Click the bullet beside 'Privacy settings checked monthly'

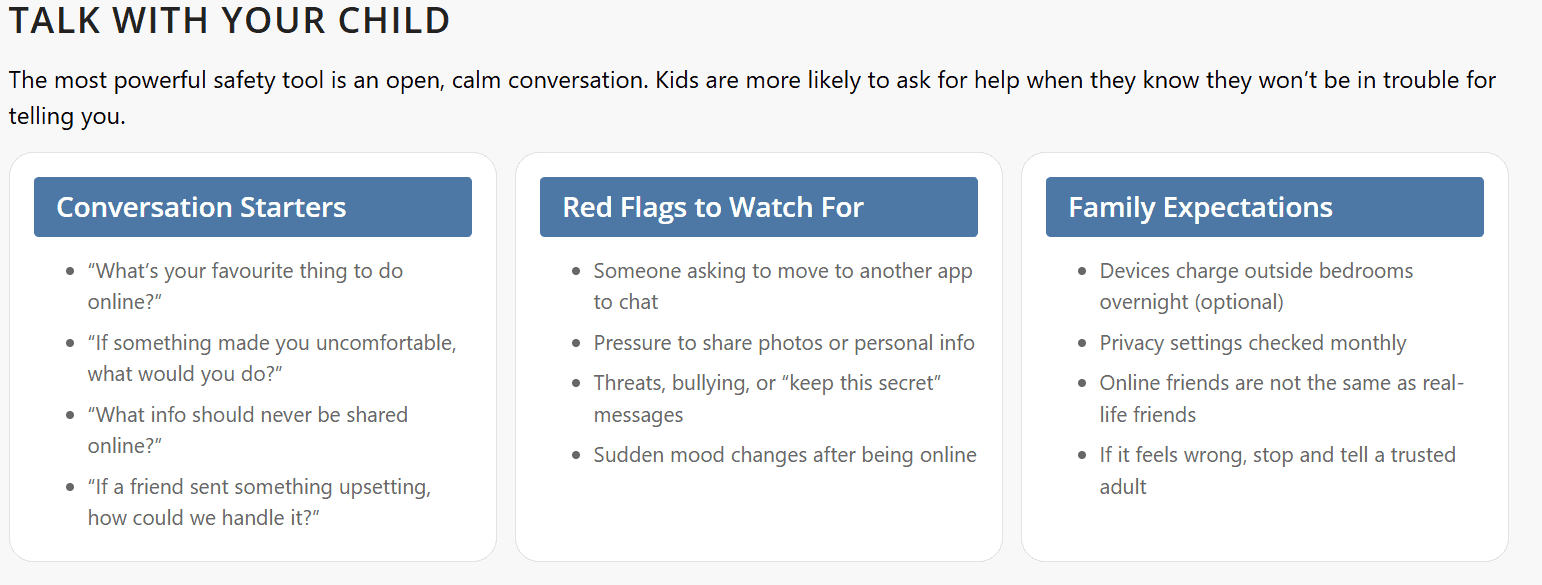point(1082,343)
